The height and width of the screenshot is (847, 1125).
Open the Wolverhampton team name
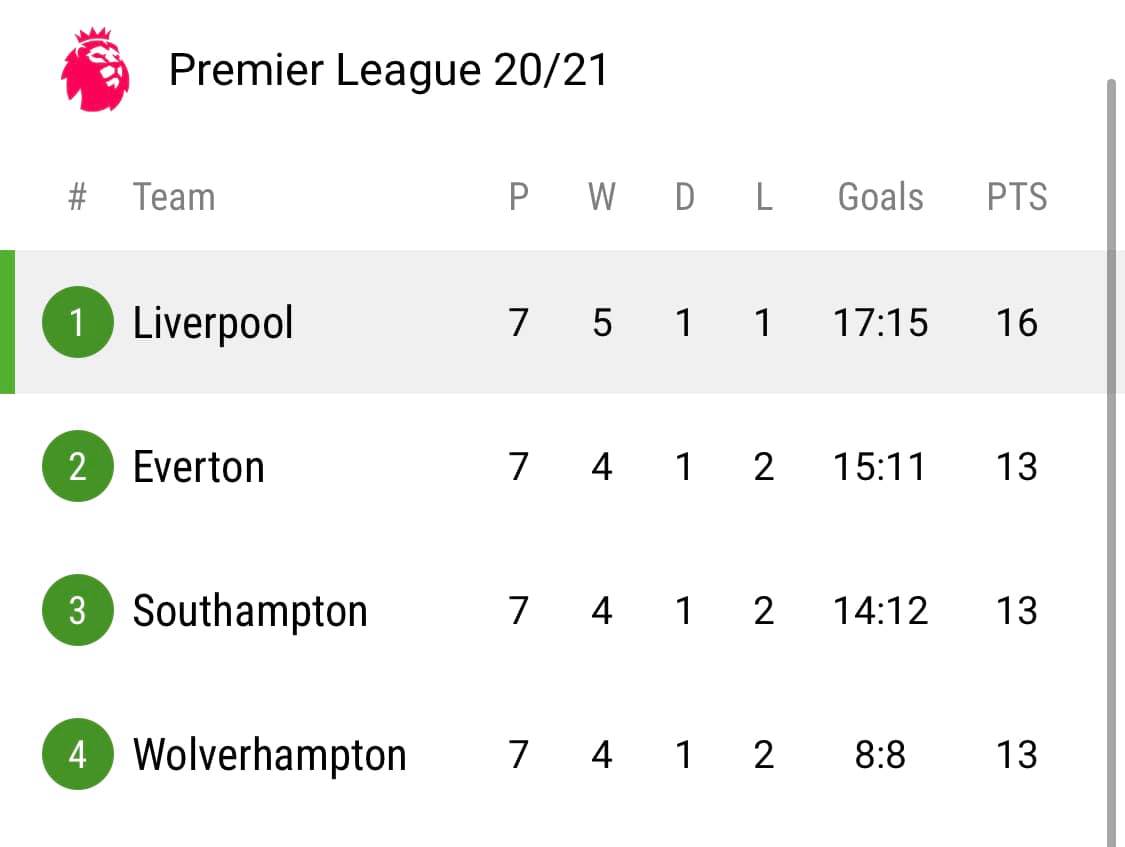click(x=270, y=756)
